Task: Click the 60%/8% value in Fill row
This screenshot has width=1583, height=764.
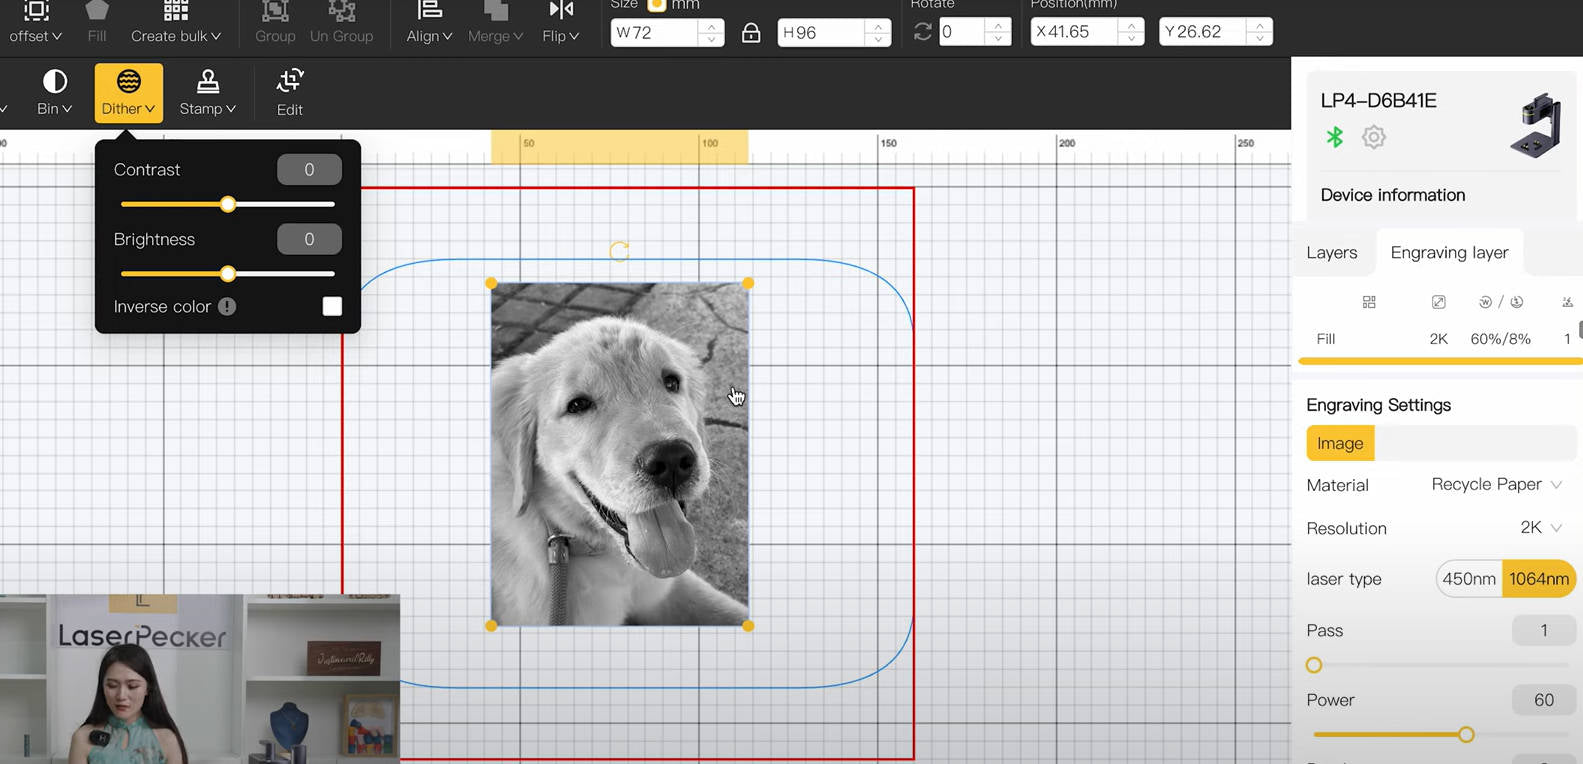Action: pyautogui.click(x=1500, y=339)
